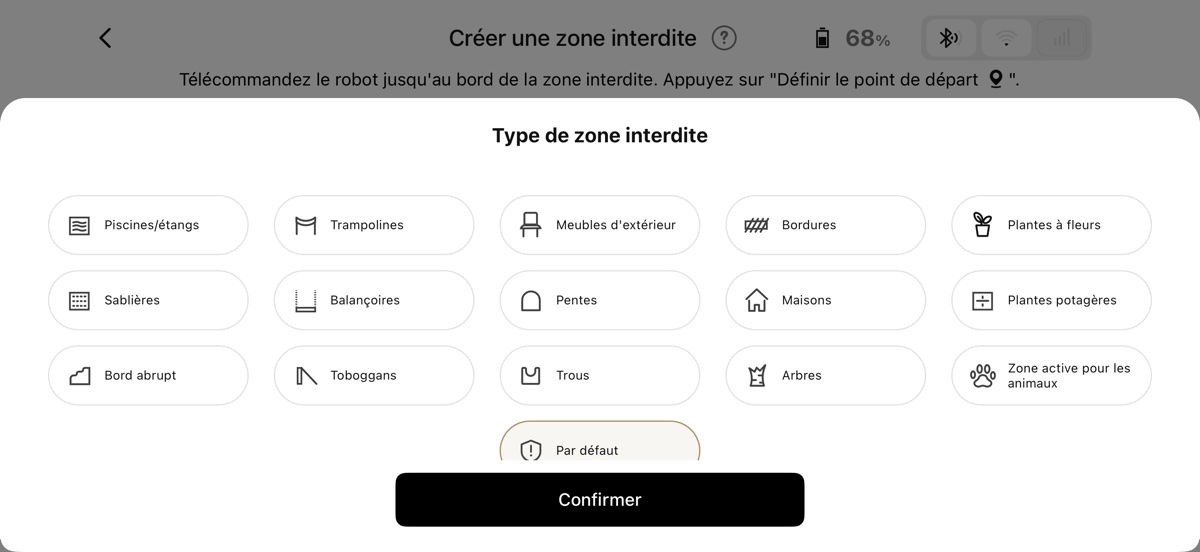Select the Piscines/étangs zone type
The image size is (1200, 552).
point(148,225)
